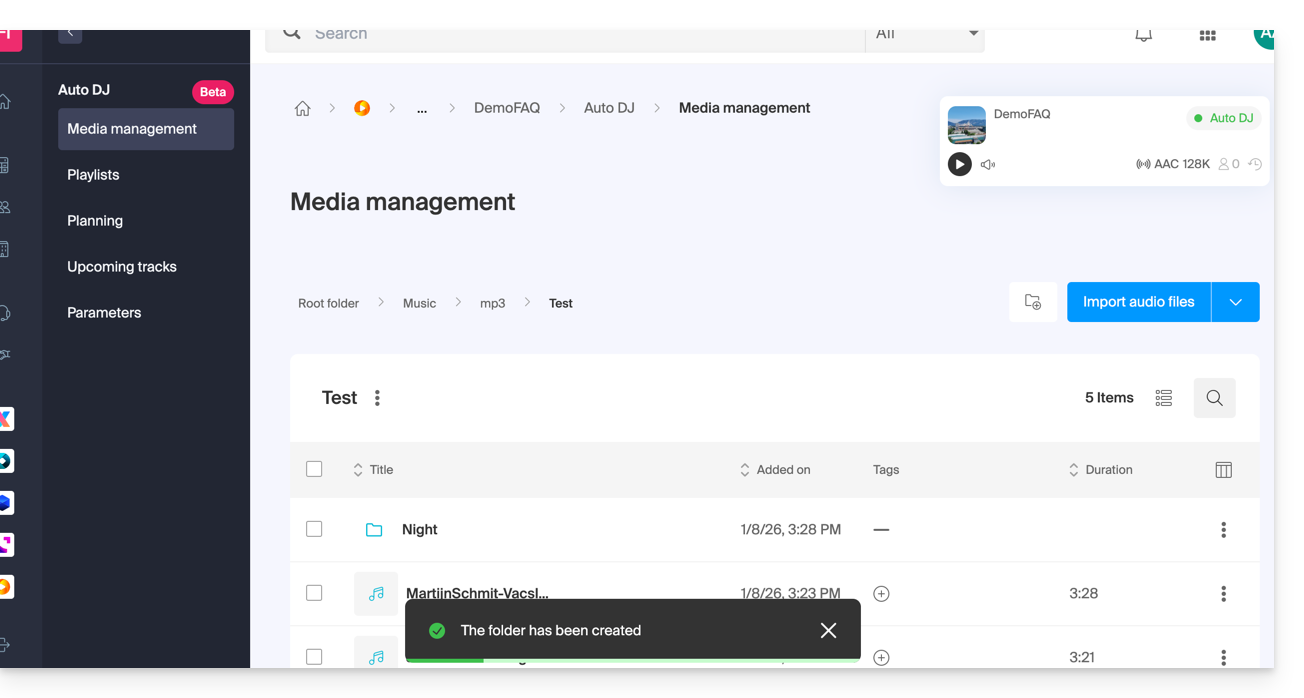The height and width of the screenshot is (698, 1304).
Task: Play the DemoFAQ radio stream
Action: click(959, 164)
